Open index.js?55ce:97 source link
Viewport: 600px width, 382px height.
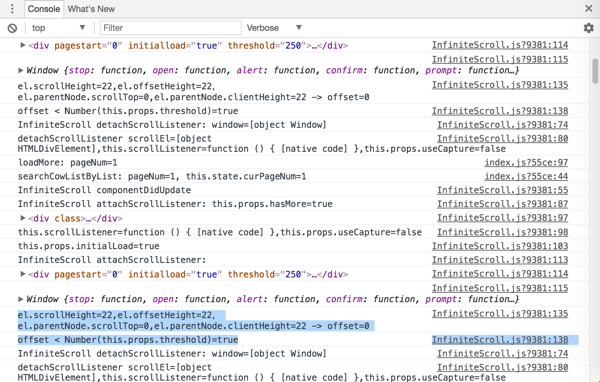point(526,162)
